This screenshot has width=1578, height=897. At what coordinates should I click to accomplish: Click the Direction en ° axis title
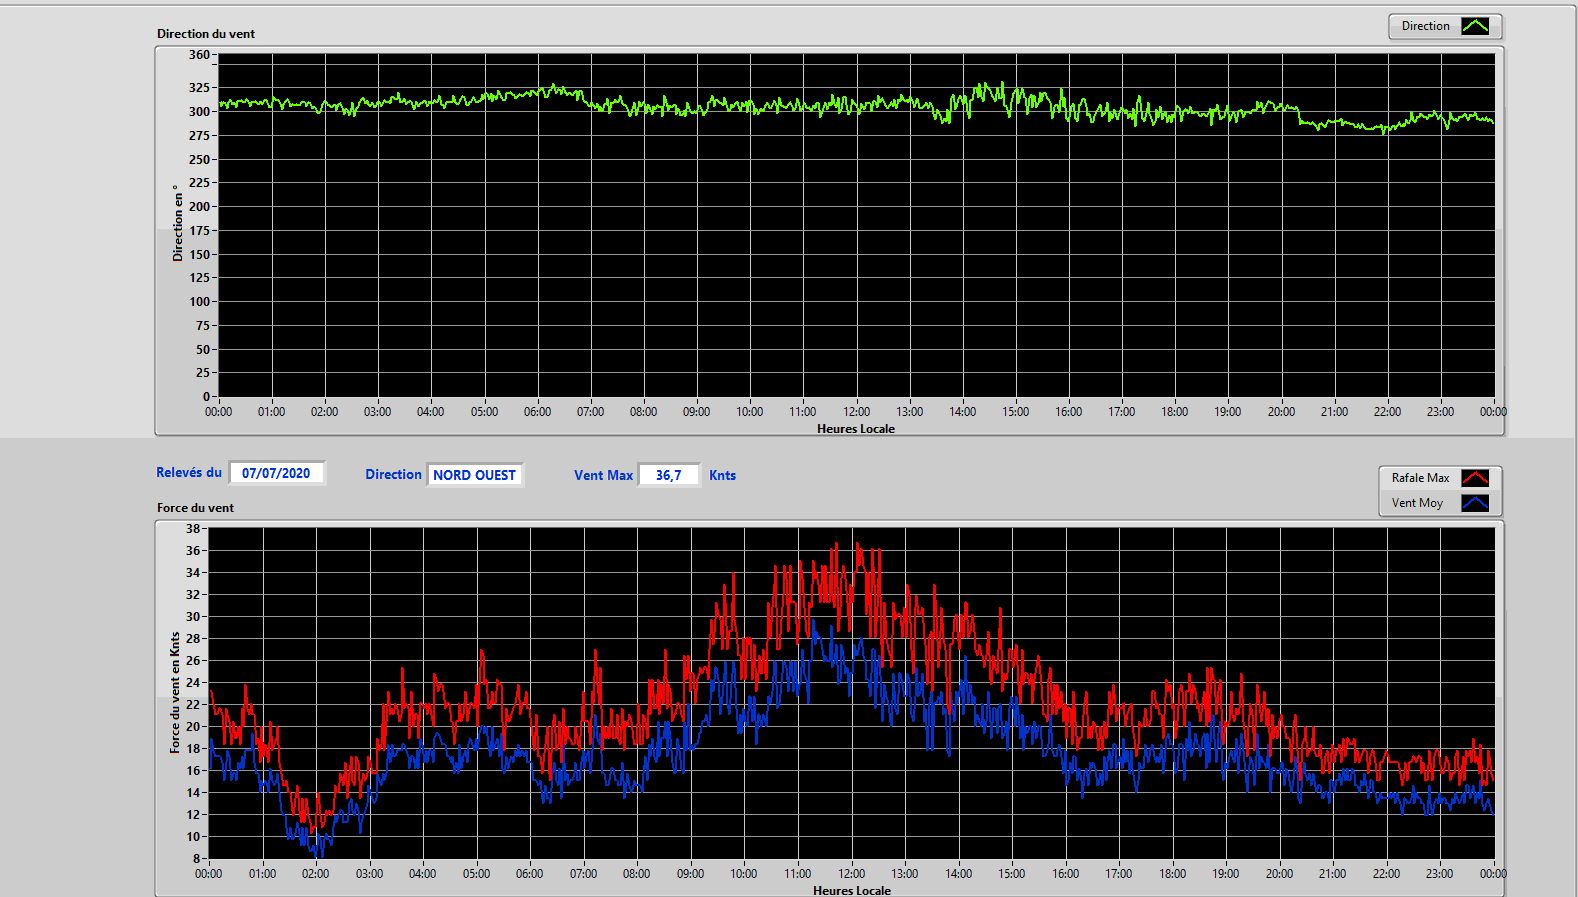pyautogui.click(x=178, y=223)
